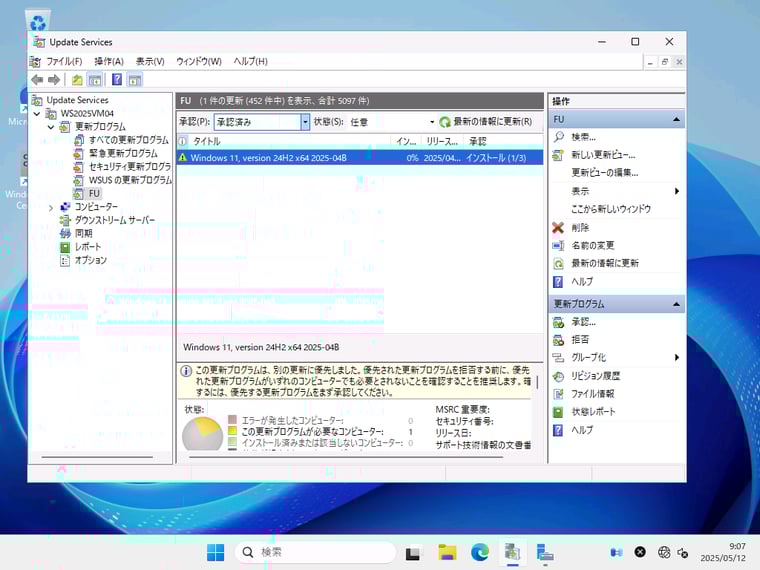Select すべての更新プログラム in the tree
Viewport: 760px width, 570px height.
(x=128, y=140)
